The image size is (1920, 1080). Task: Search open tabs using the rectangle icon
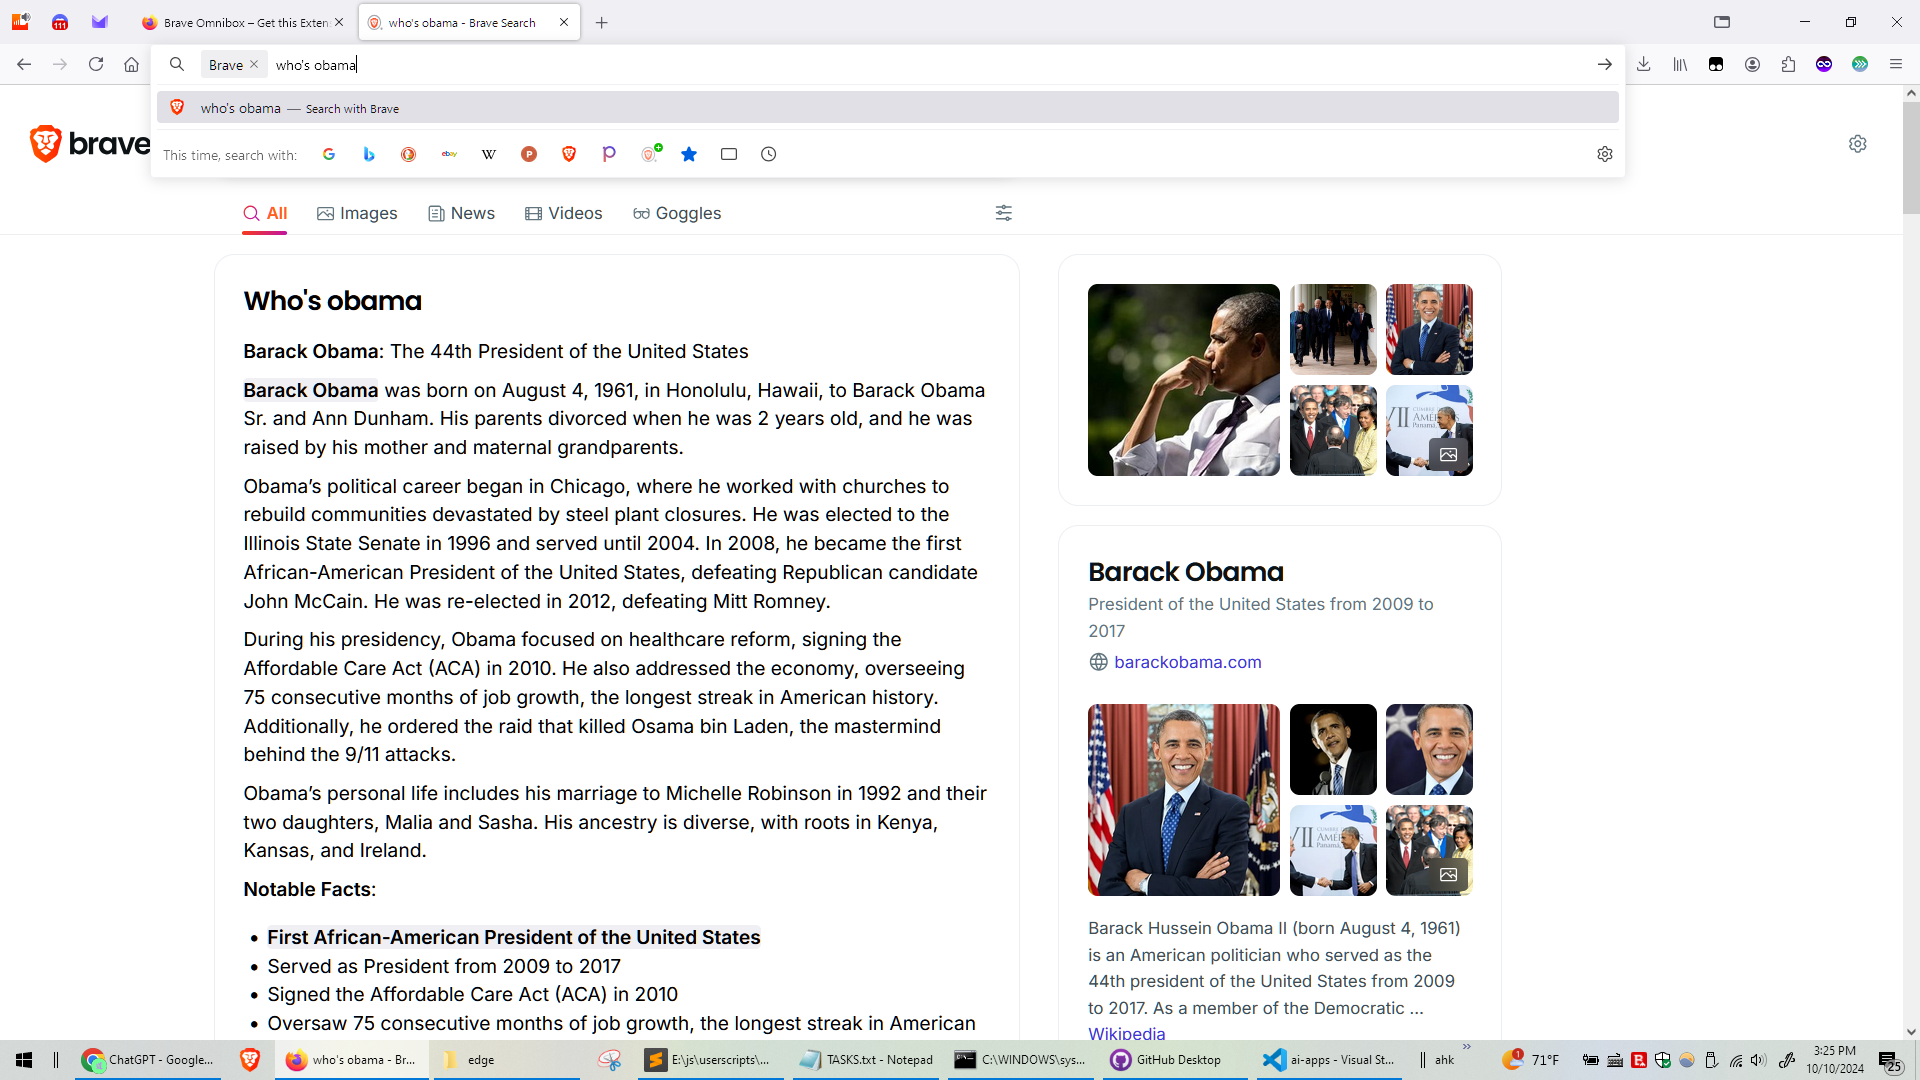[729, 154]
